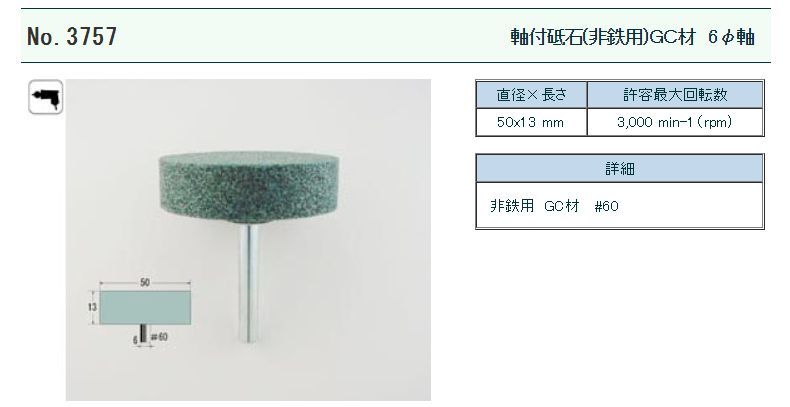Click the 50x13 mm size cell
The height and width of the screenshot is (407, 790).
point(532,122)
